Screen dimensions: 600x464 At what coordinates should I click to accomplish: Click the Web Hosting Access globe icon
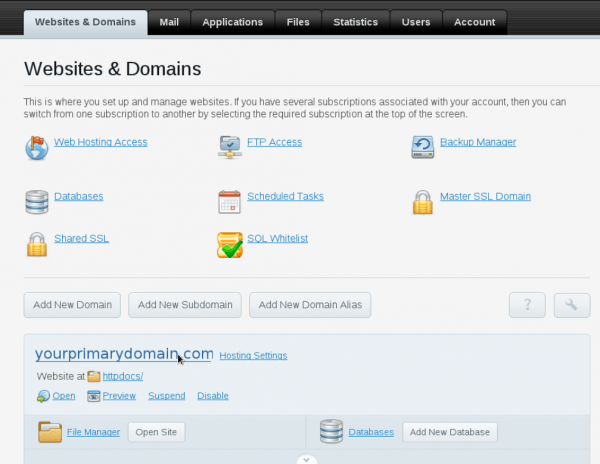coord(37,148)
